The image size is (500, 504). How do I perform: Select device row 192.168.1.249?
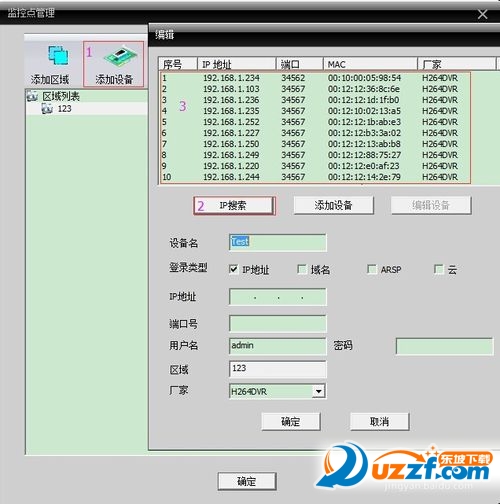[315, 155]
